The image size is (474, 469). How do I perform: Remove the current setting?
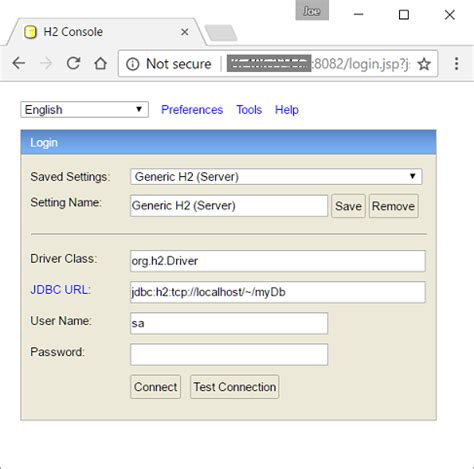(393, 206)
